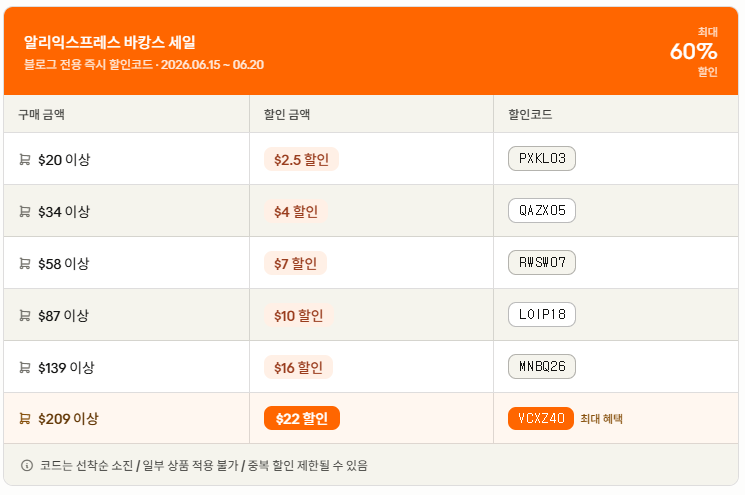Select the $4 할인 badge
Screen dimensions: 745x495
coord(296,211)
